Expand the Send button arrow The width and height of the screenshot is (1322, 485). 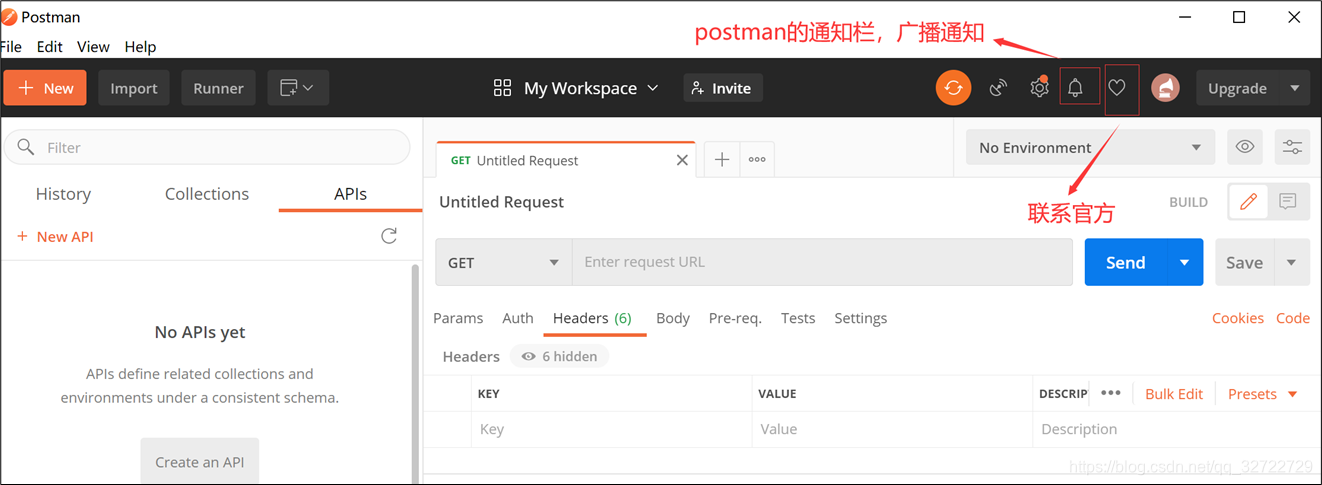[x=1185, y=262]
